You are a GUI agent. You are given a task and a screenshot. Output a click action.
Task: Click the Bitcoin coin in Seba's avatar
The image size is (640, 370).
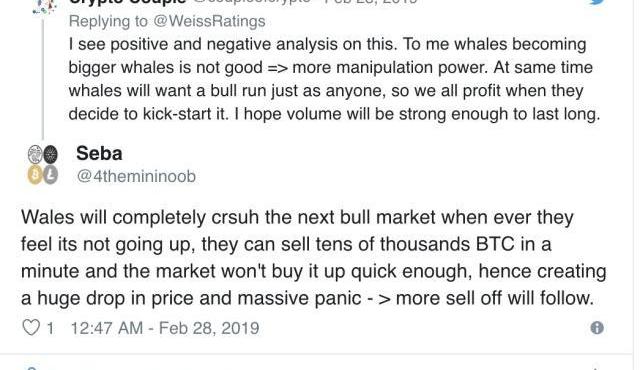35,175
